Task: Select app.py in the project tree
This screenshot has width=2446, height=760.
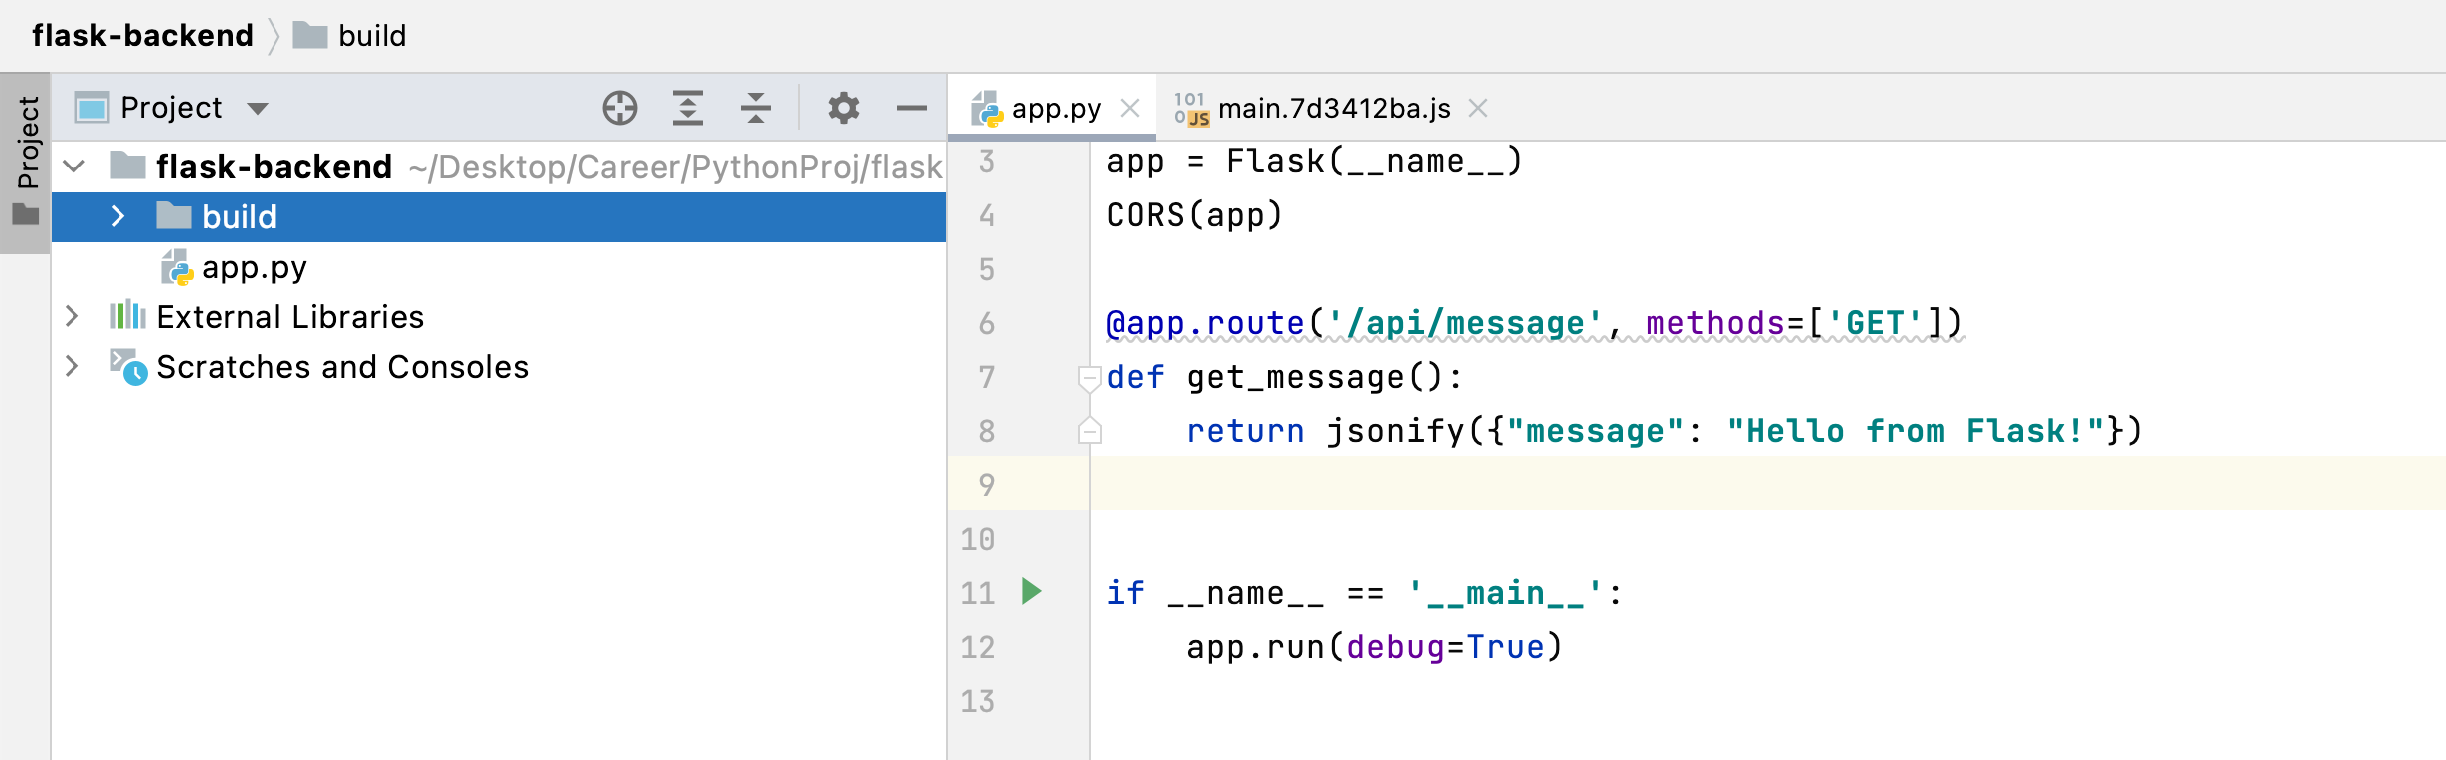Action: (x=254, y=267)
